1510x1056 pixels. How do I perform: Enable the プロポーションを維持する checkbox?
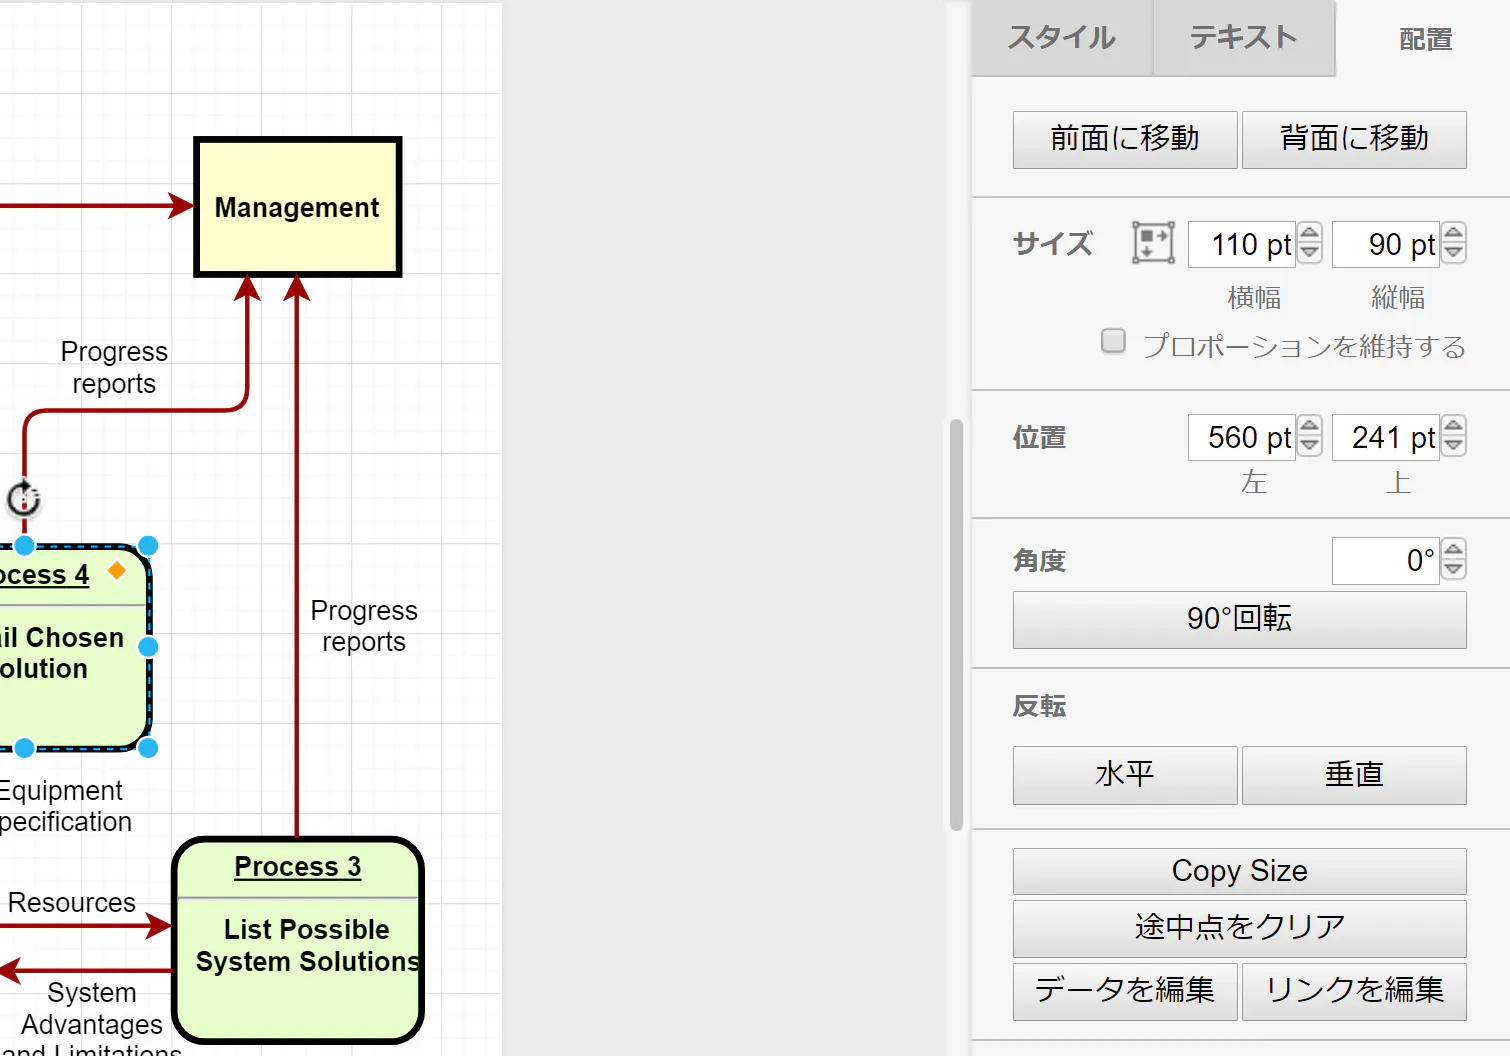click(x=1113, y=341)
